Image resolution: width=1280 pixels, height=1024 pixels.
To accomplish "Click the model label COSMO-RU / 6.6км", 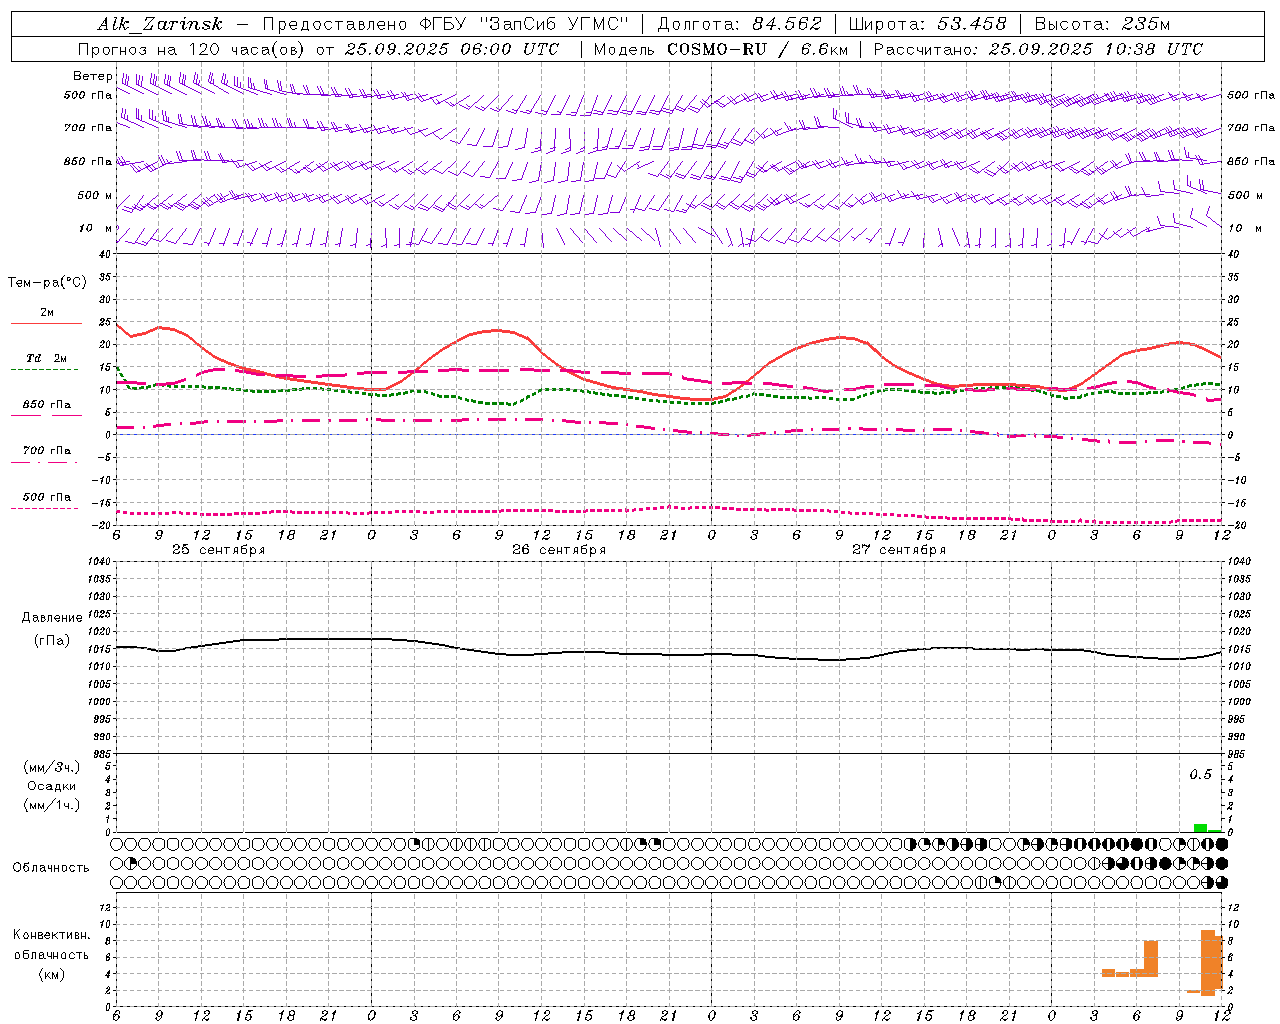I will click(758, 49).
